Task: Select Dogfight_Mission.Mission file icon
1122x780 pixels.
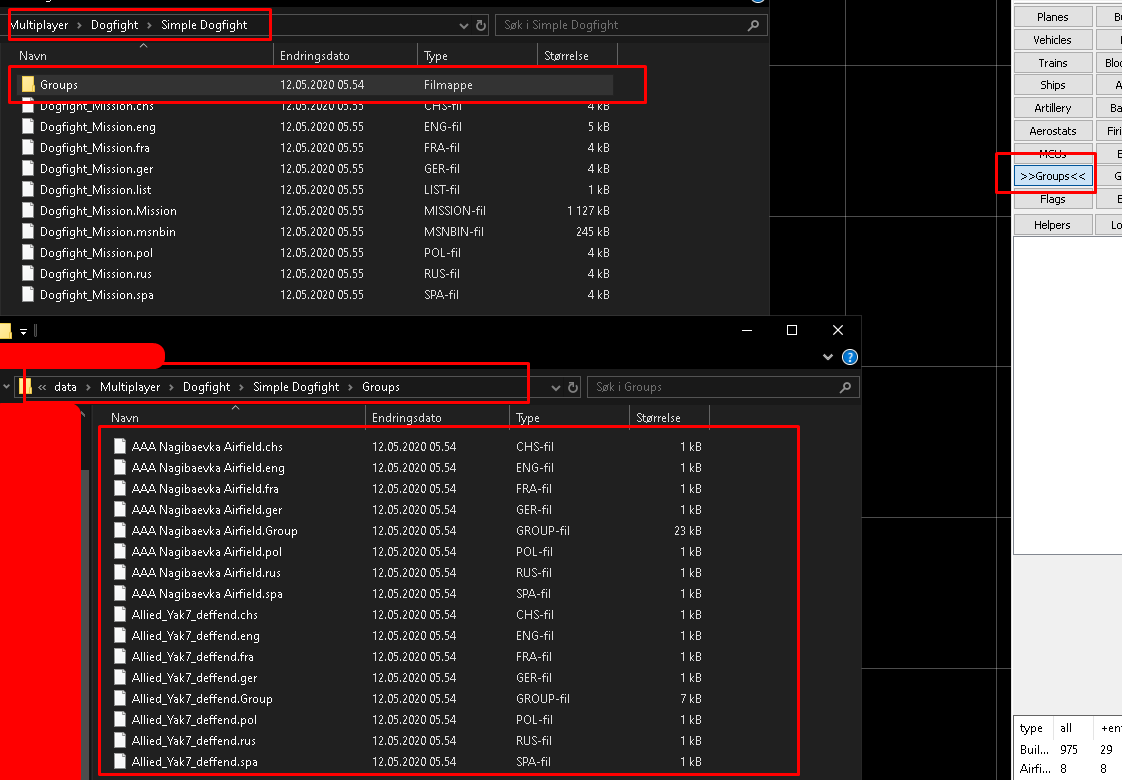Action: [x=28, y=211]
